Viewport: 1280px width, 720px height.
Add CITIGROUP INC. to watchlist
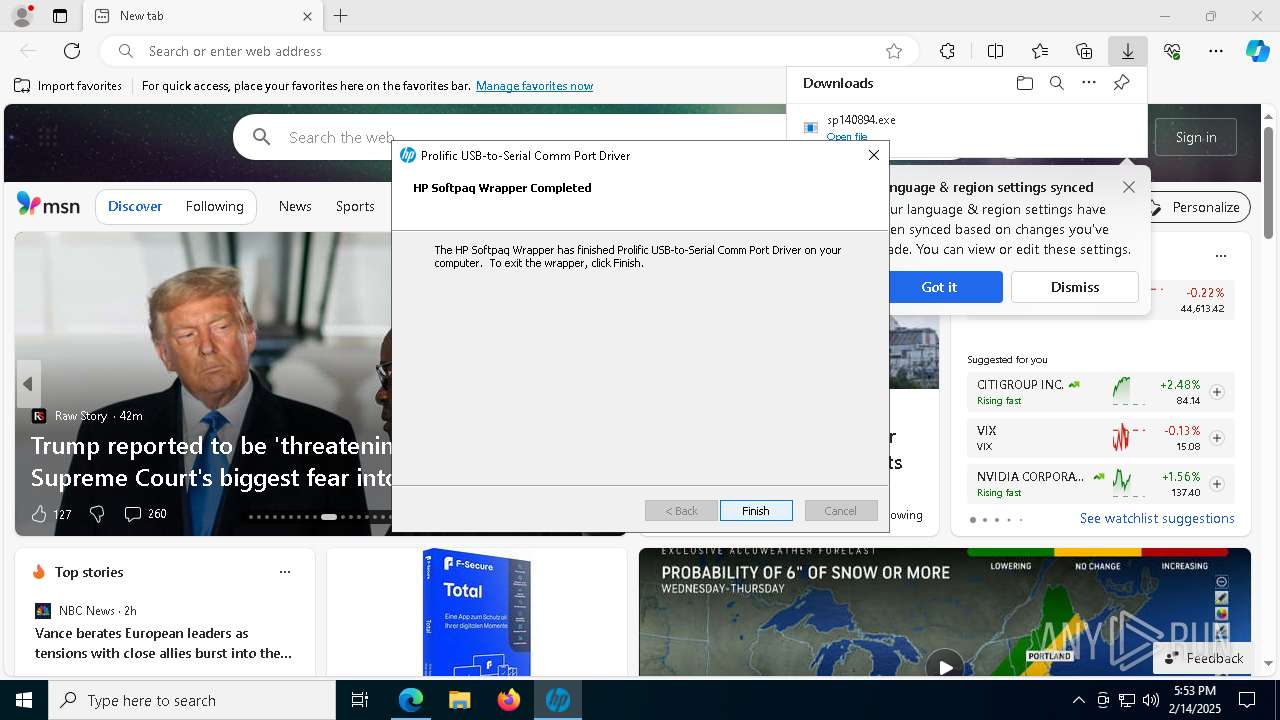click(1217, 392)
